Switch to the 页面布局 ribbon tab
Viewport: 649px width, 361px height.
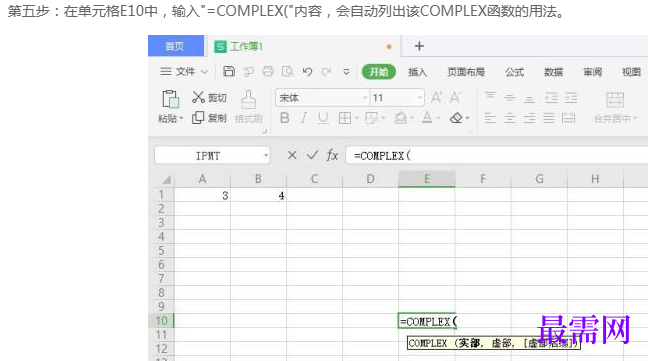click(466, 72)
